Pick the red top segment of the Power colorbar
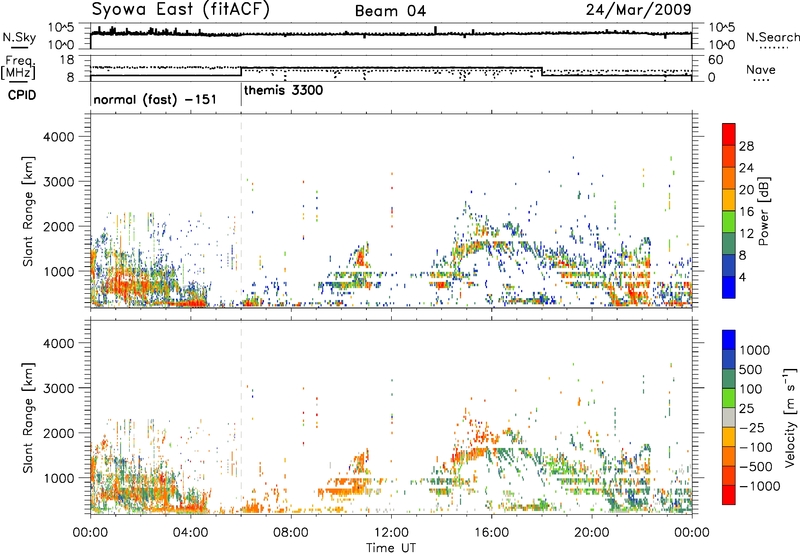This screenshot has width=800, height=554. click(729, 134)
